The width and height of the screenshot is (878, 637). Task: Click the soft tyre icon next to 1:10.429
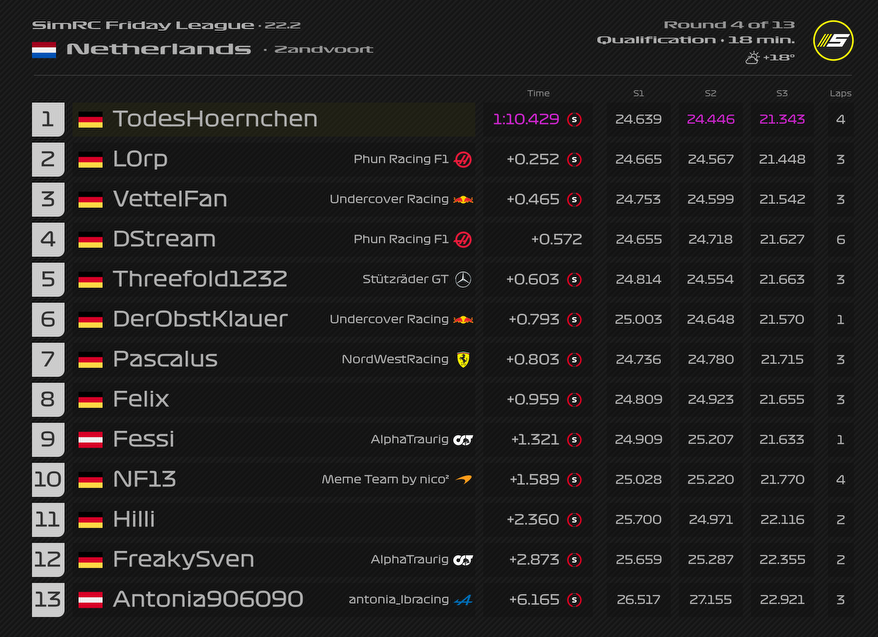click(x=574, y=119)
